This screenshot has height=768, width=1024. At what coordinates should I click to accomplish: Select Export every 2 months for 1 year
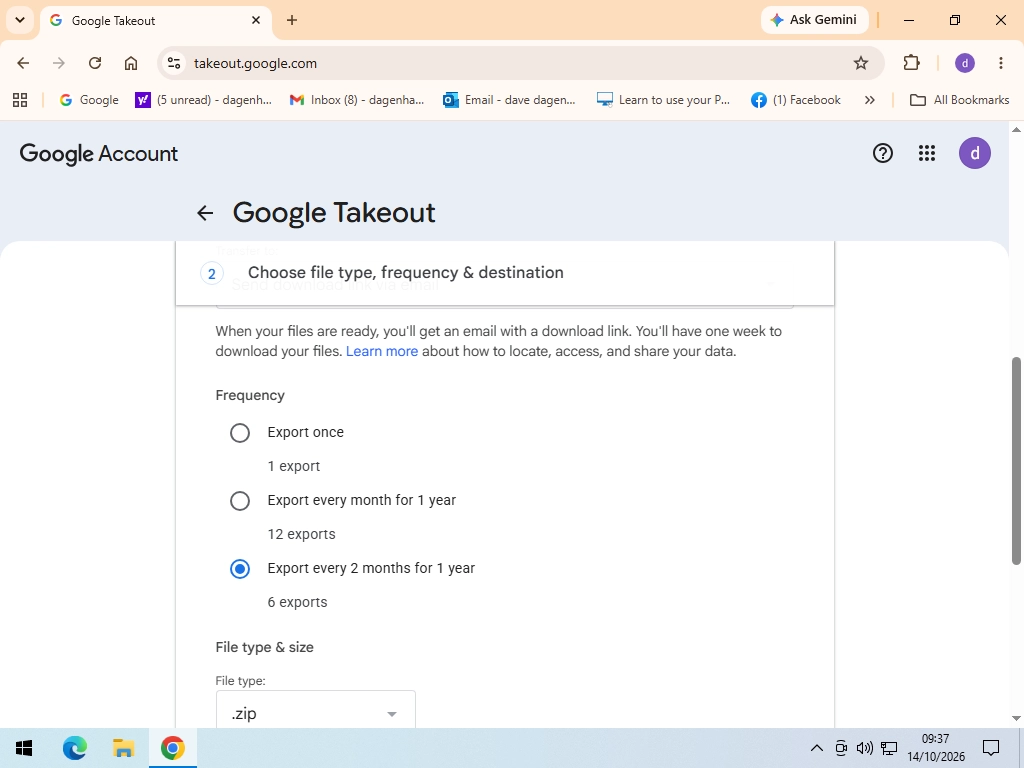(240, 569)
